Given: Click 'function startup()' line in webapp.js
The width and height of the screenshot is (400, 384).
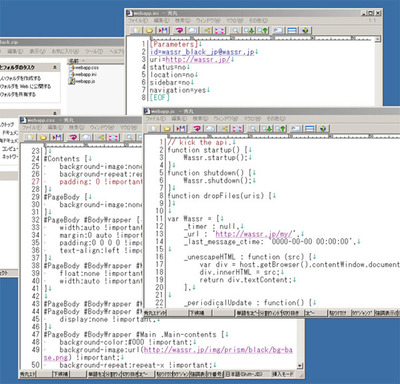Looking at the screenshot, I should point(207,150).
